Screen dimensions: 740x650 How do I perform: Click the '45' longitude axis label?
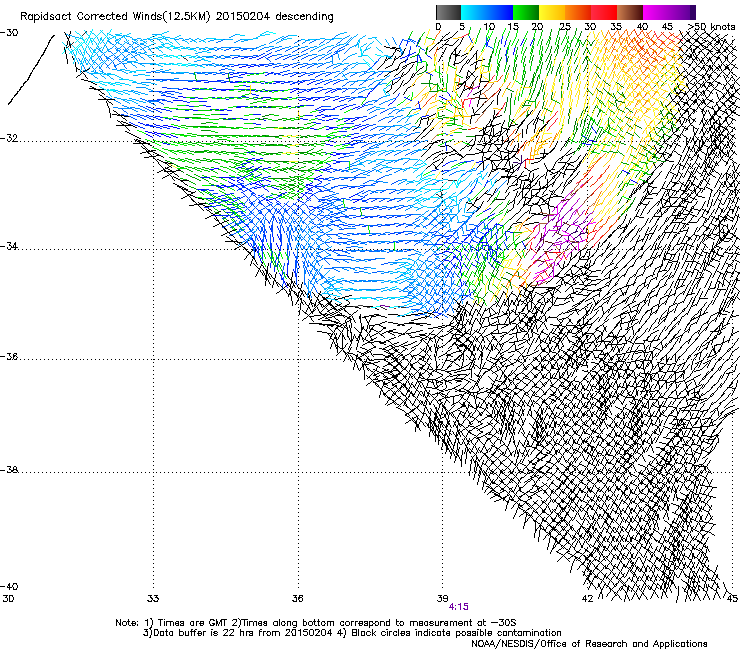pyautogui.click(x=732, y=599)
